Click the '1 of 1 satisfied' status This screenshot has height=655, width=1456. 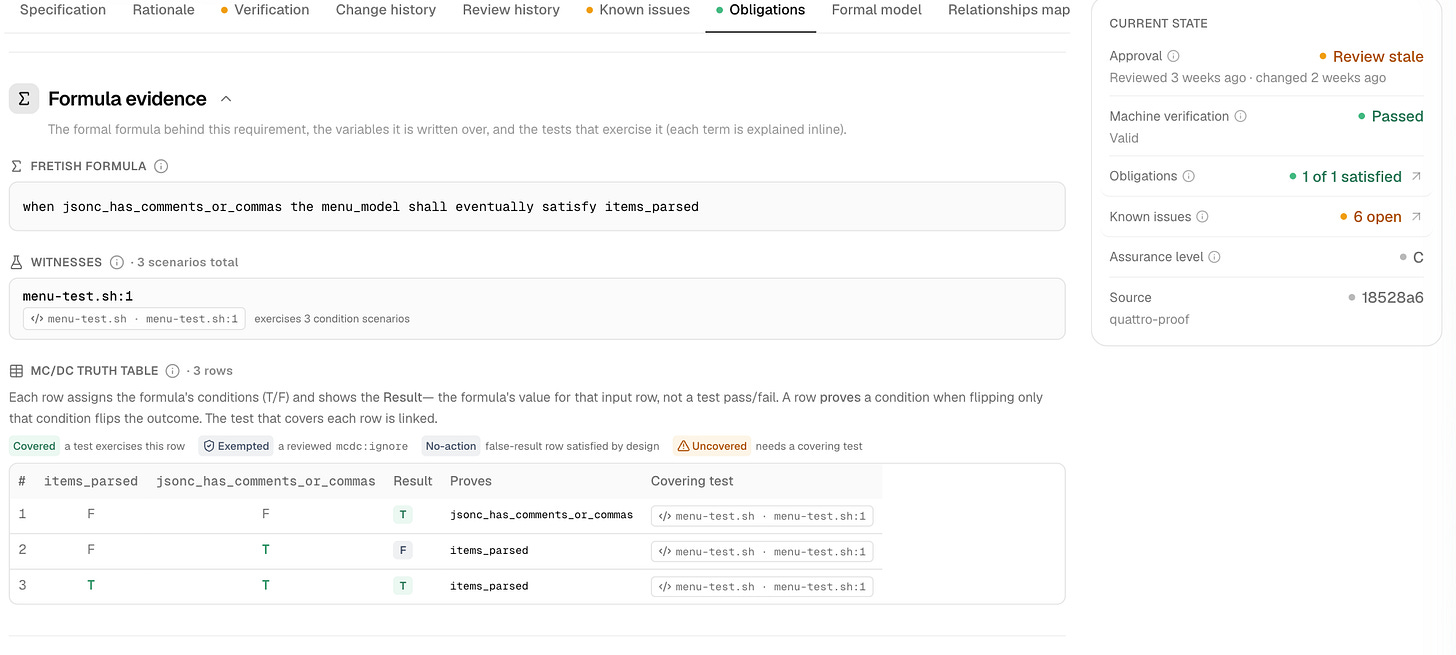pos(1351,177)
